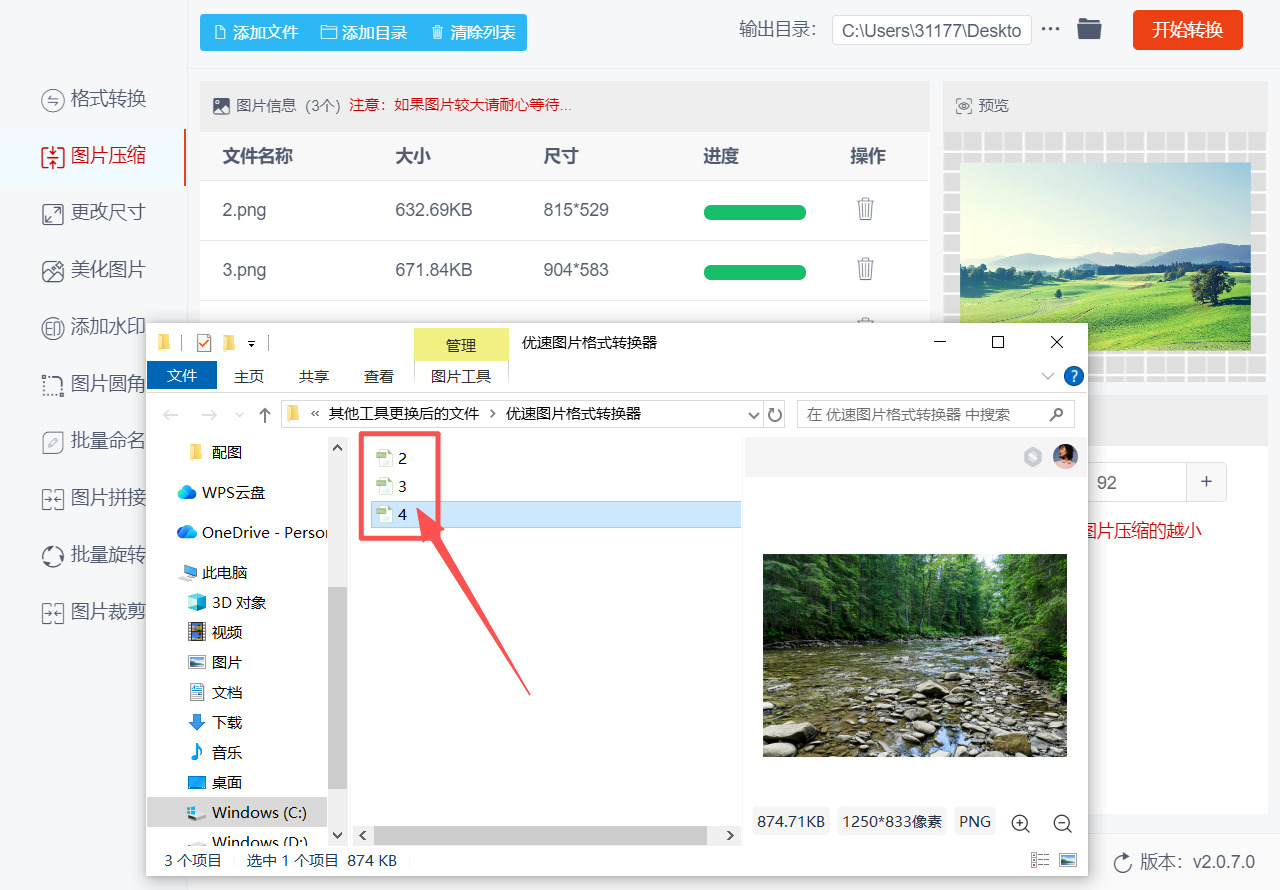The image size is (1280, 890).
Task: Click the Properties check icon in Explorer title bar
Action: 204,343
